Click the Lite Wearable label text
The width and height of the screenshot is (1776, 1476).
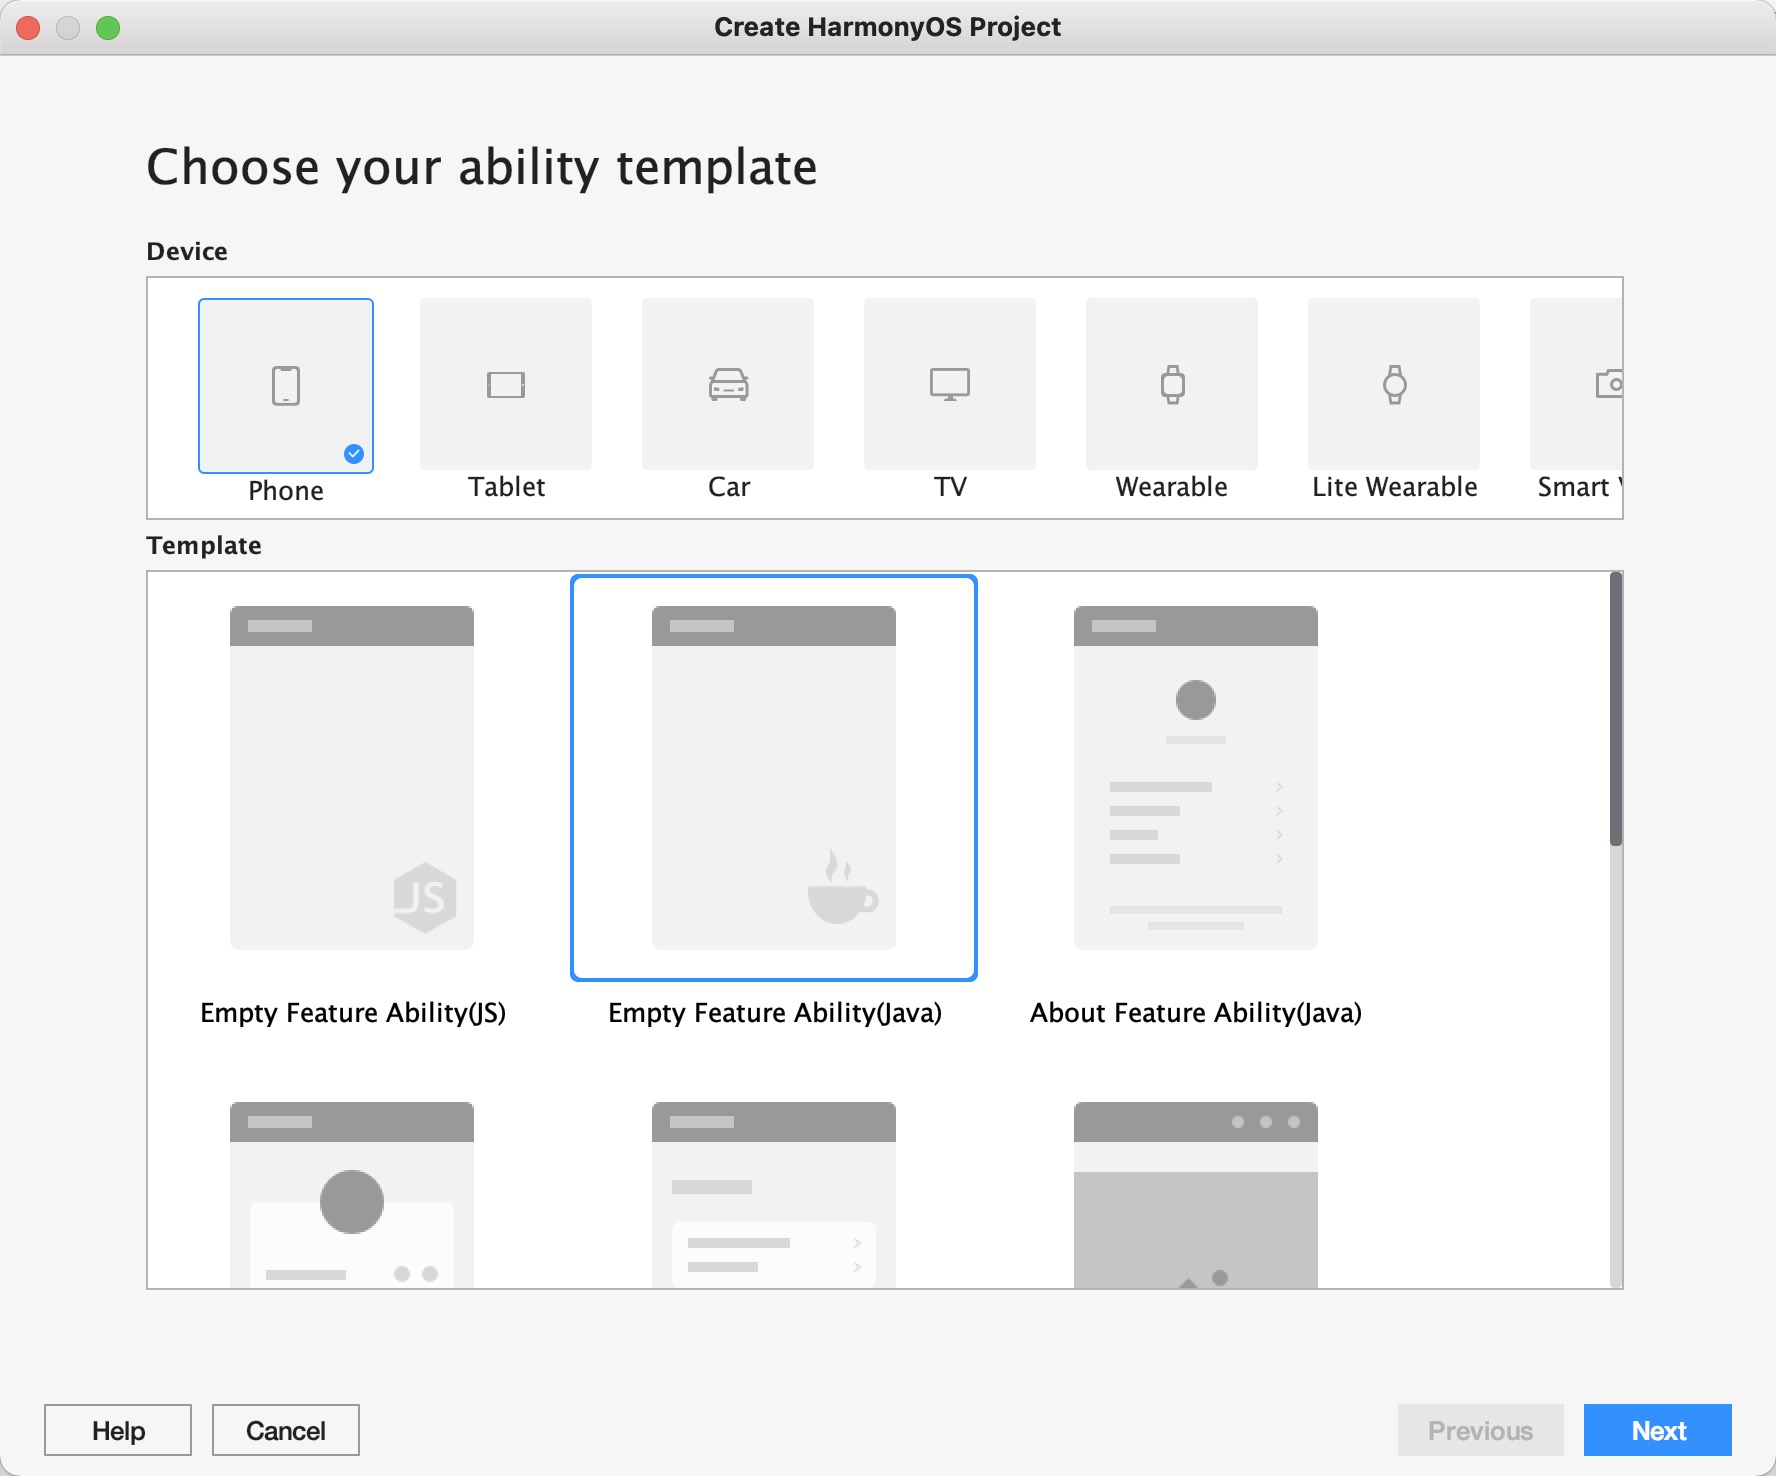(x=1394, y=487)
